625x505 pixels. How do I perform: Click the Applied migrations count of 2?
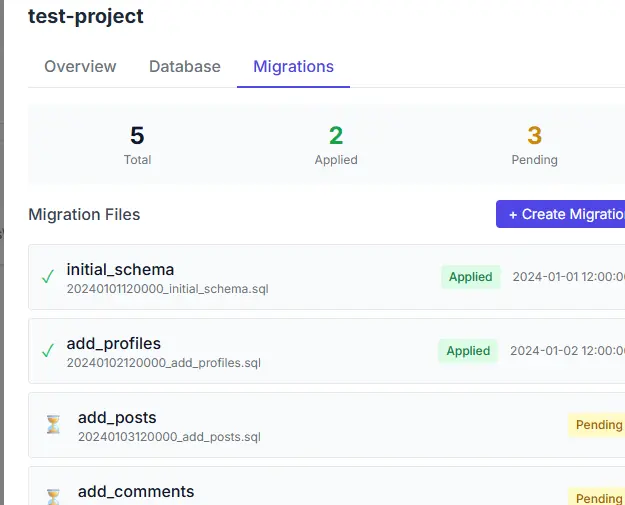tap(336, 136)
